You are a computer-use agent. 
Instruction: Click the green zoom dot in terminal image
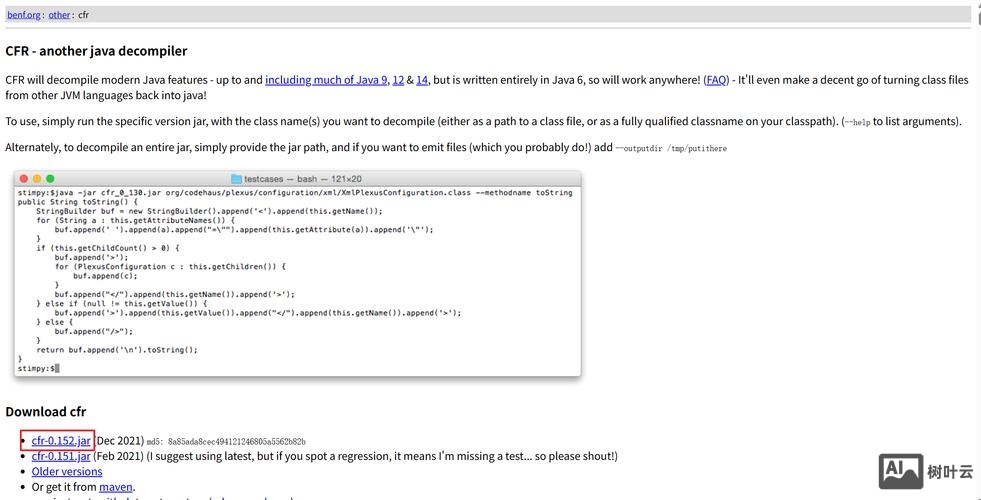tap(51, 178)
